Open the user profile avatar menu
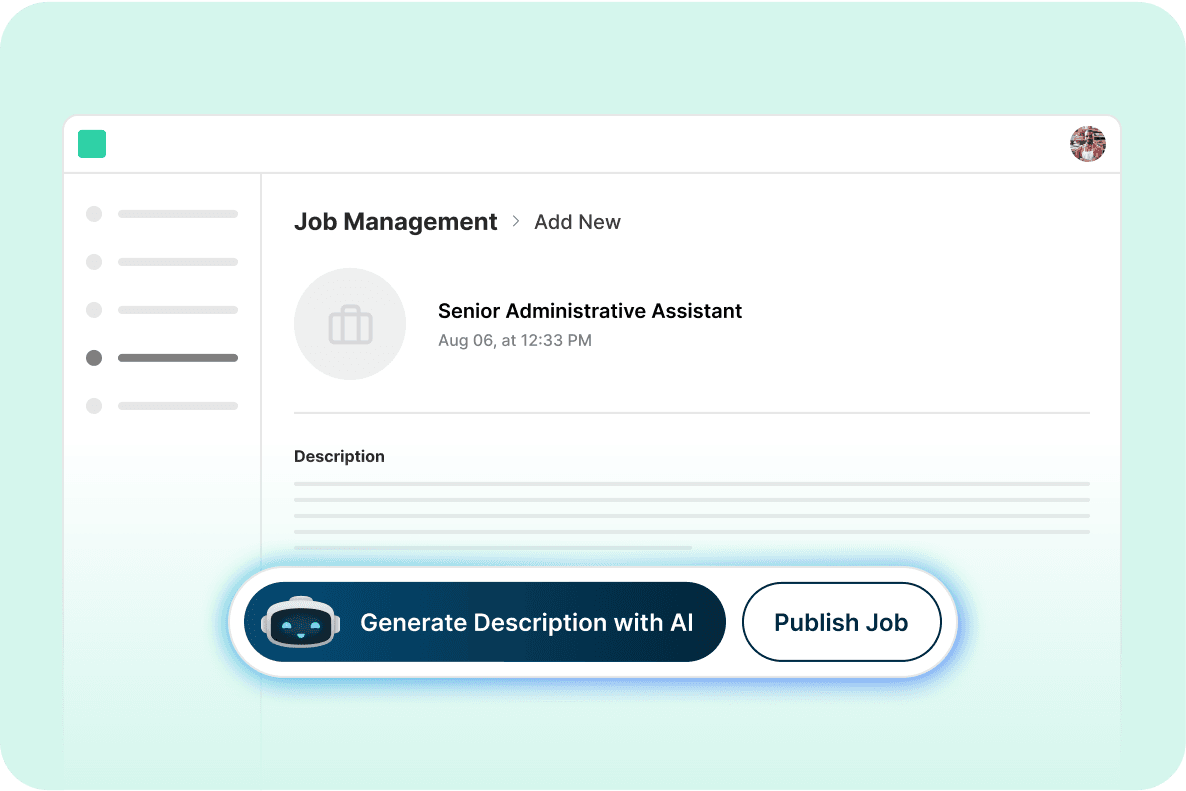 coord(1087,144)
